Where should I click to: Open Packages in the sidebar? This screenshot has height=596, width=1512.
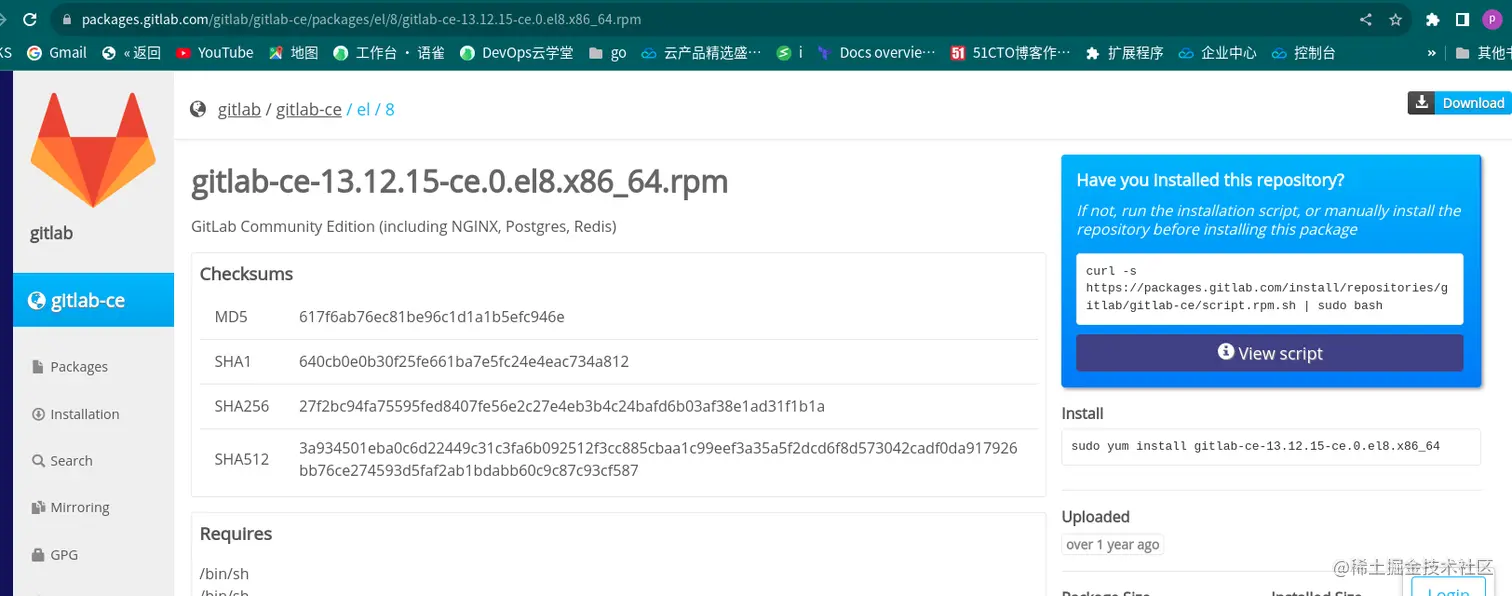[70, 367]
